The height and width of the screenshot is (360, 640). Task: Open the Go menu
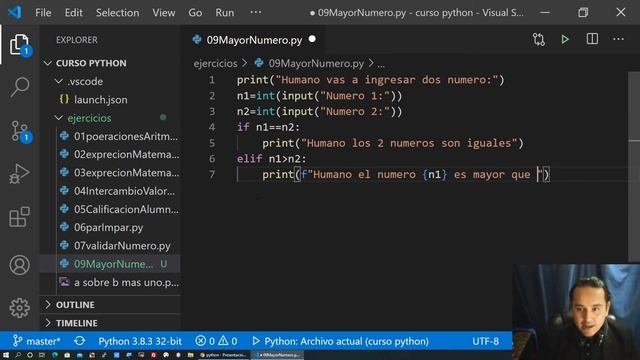[195, 13]
